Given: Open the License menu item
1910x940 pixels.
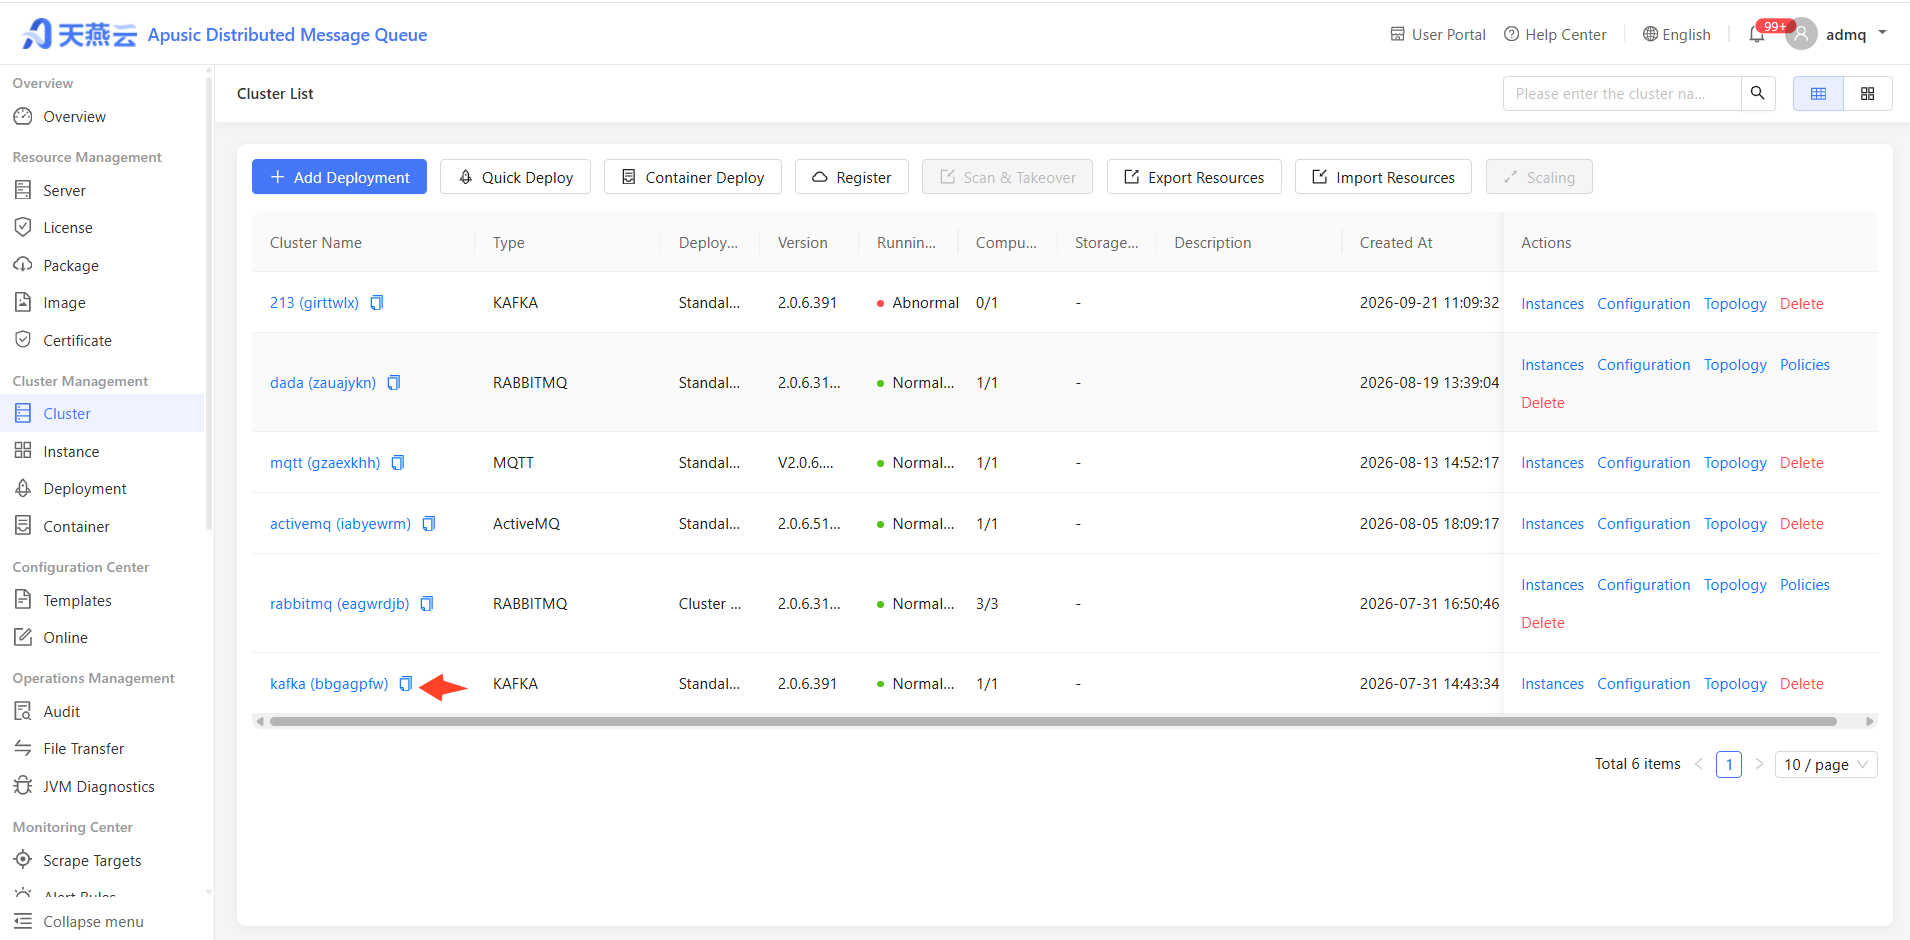Looking at the screenshot, I should [x=102, y=228].
